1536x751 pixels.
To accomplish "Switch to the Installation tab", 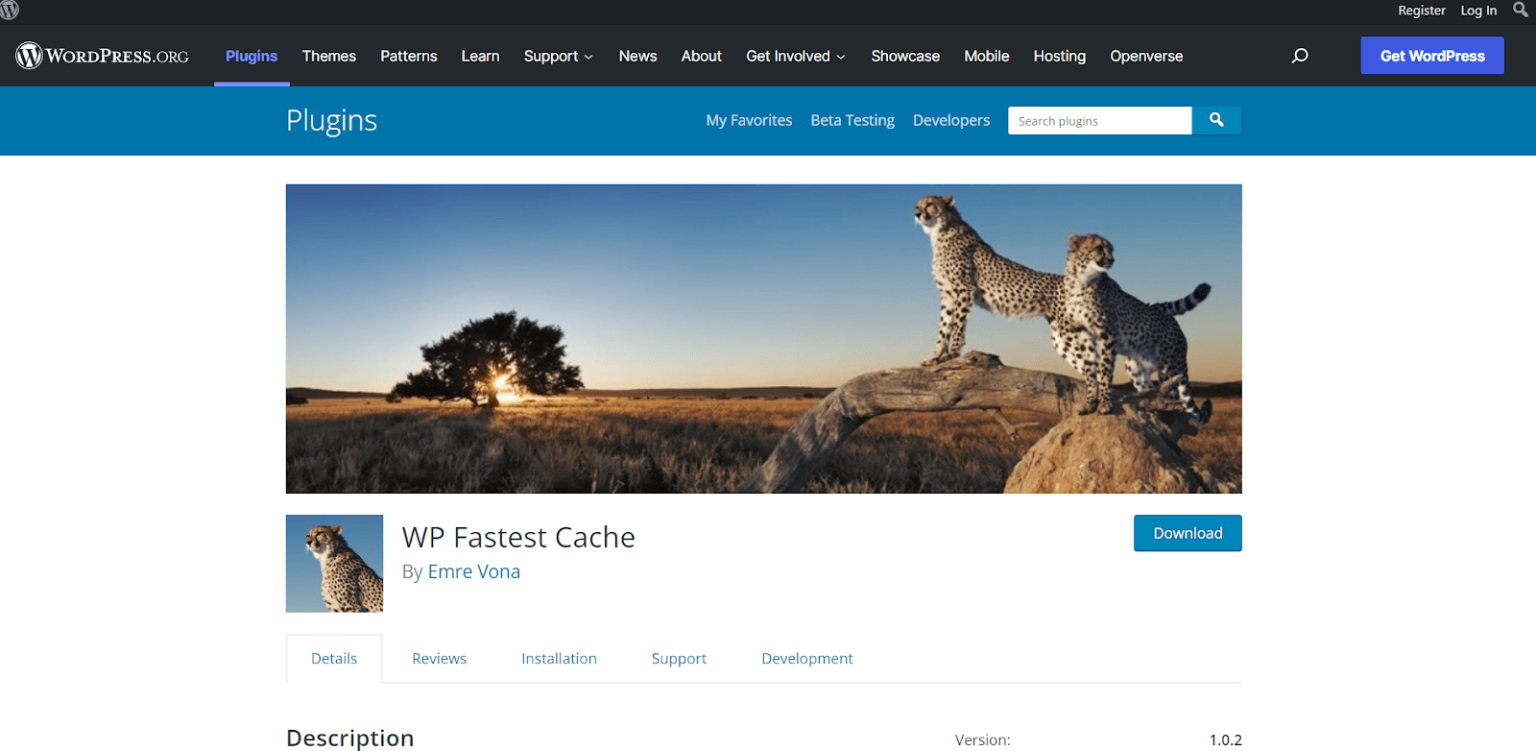I will [x=559, y=658].
